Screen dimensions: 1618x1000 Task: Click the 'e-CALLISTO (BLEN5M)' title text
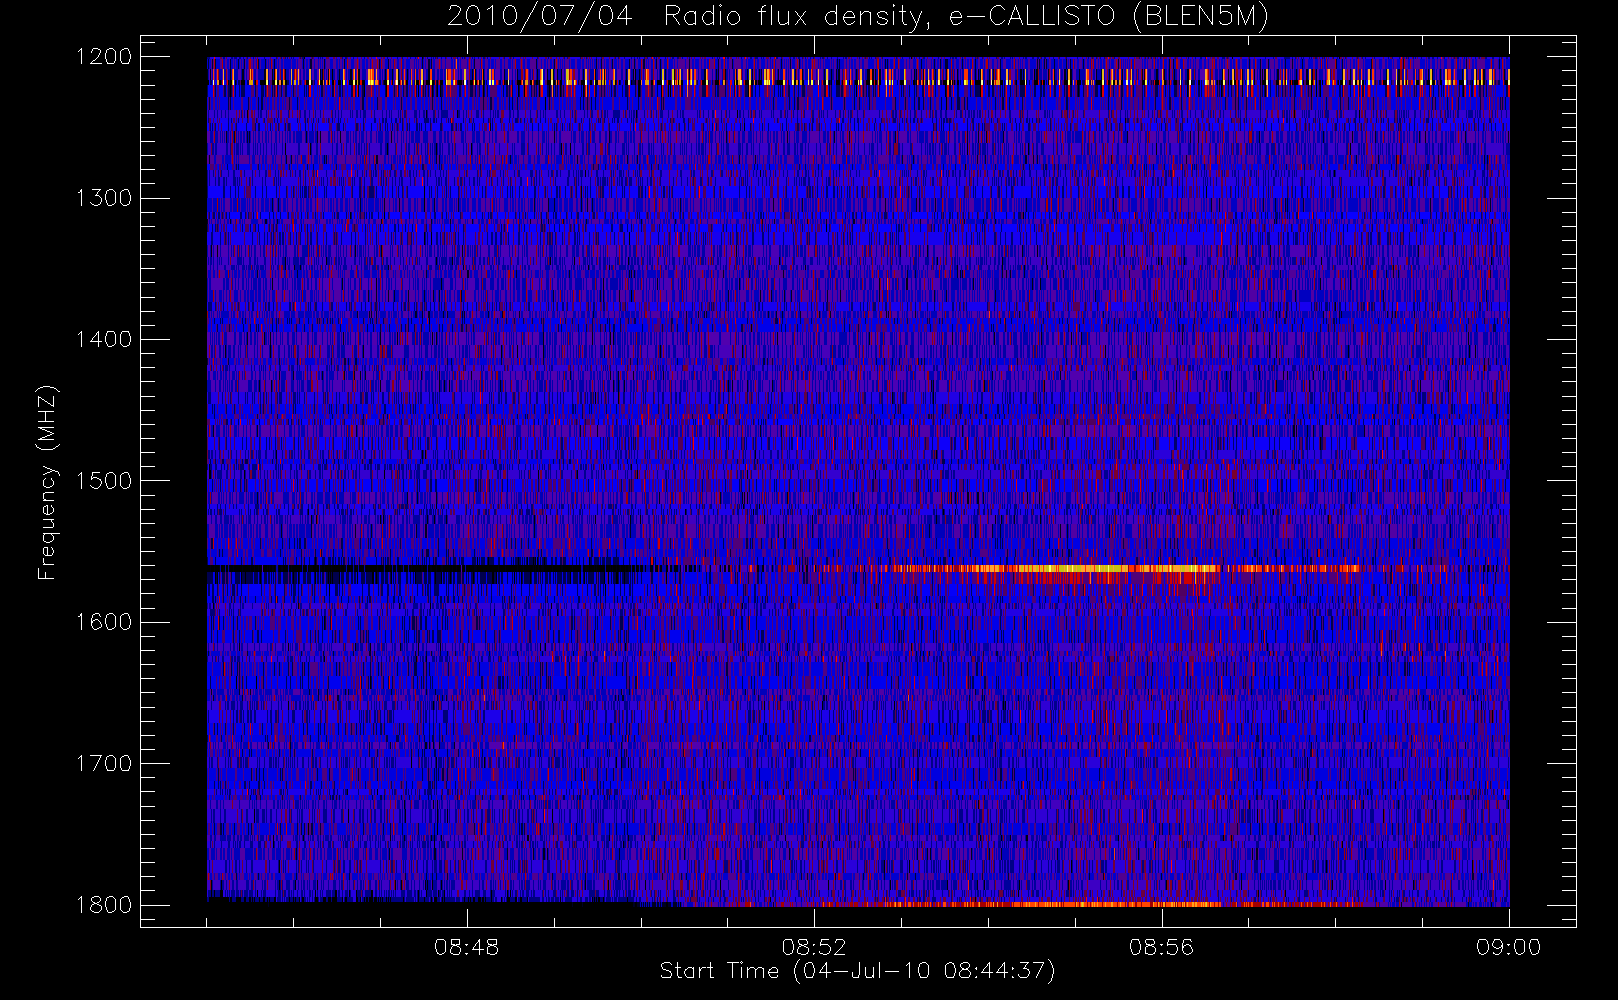pyautogui.click(x=1109, y=17)
